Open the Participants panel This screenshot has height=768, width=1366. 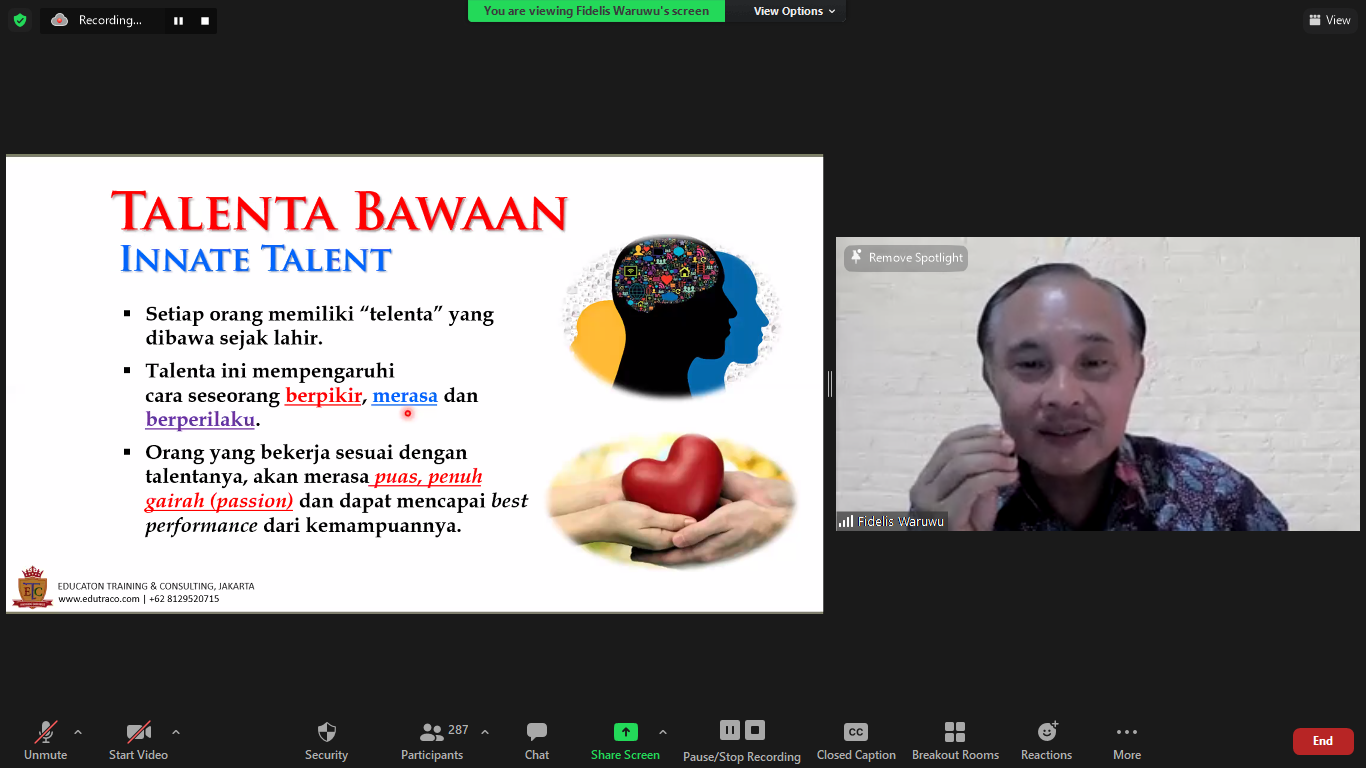coord(432,732)
